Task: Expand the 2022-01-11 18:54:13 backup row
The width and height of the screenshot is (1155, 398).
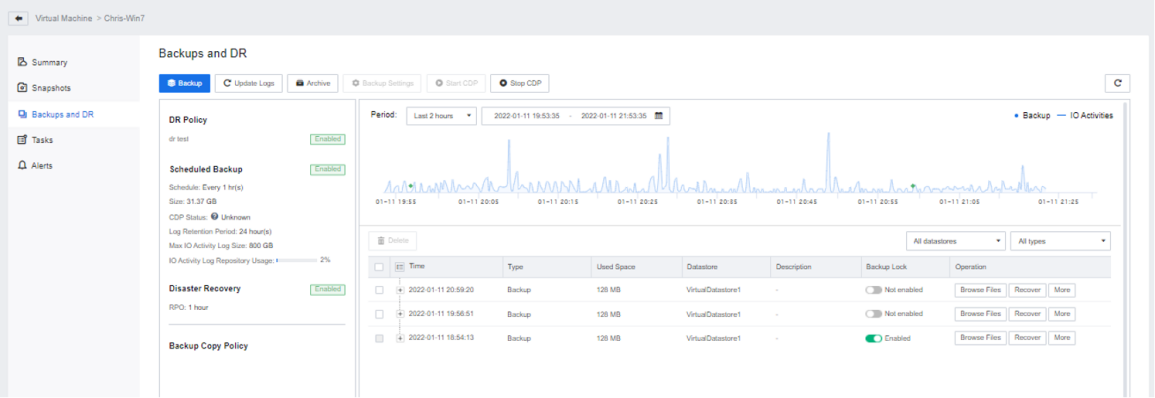Action: pos(401,338)
